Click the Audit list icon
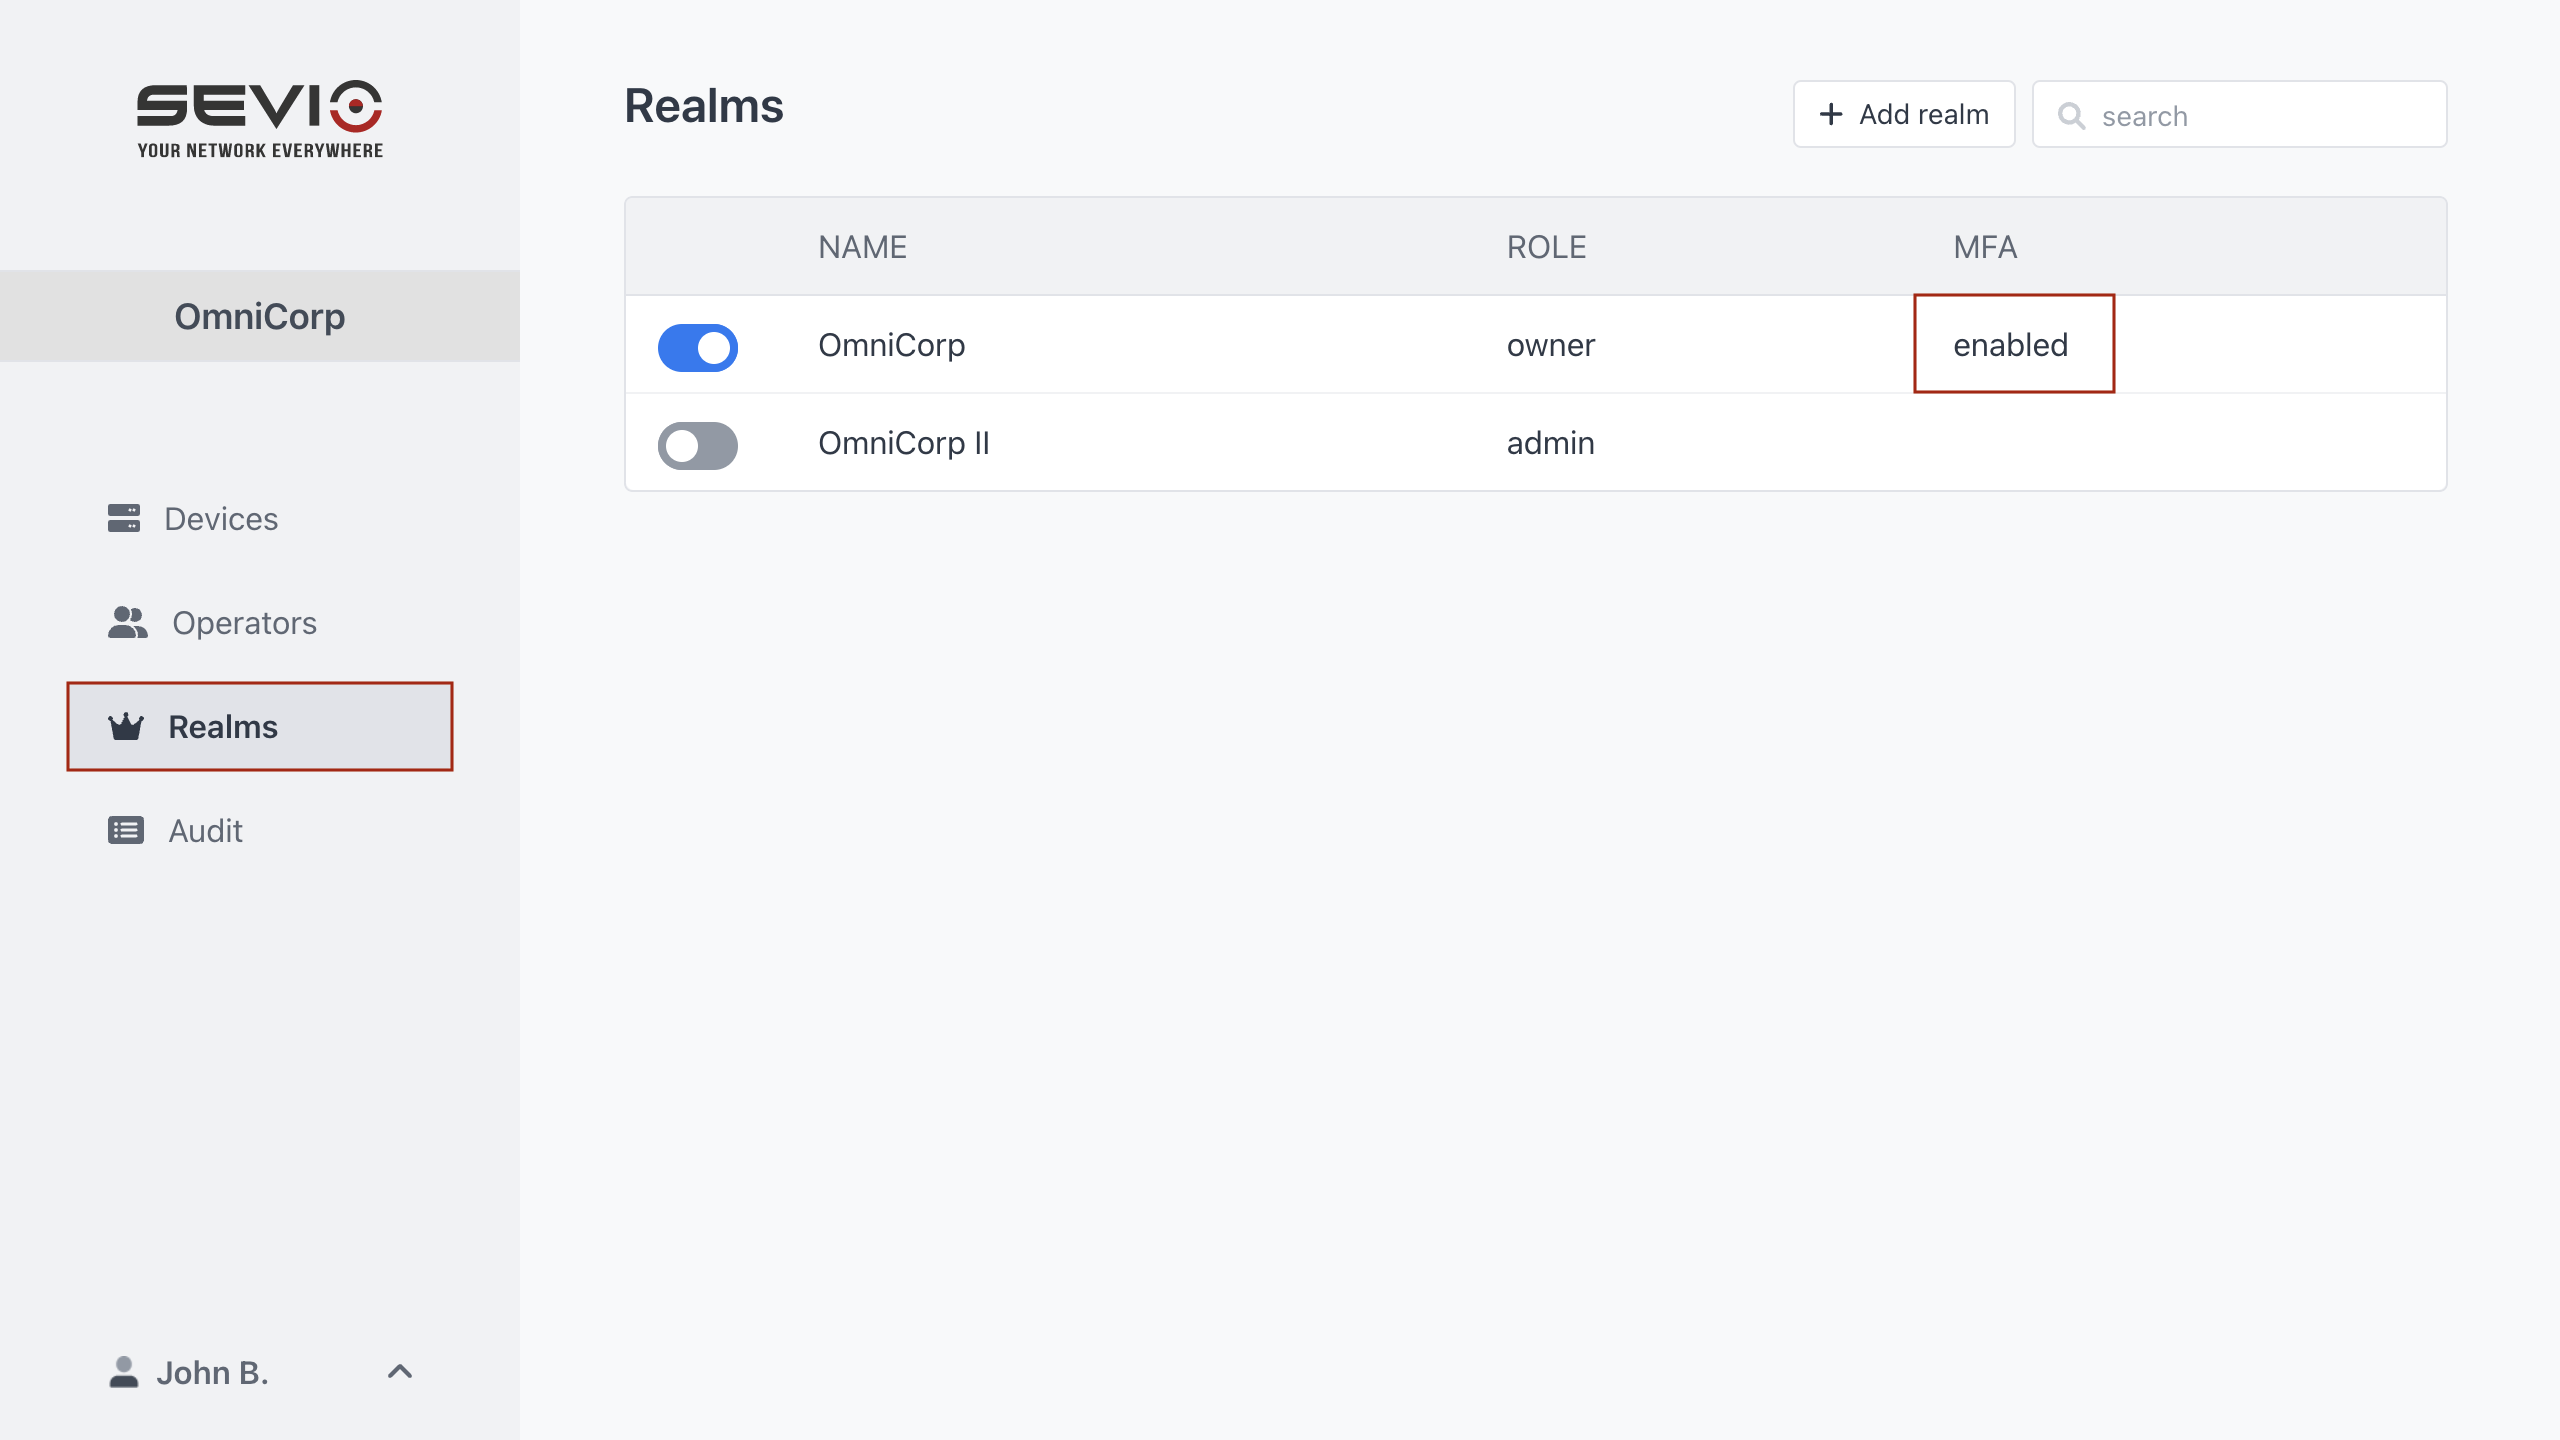Viewport: 2560px width, 1440px height. pyautogui.click(x=126, y=830)
